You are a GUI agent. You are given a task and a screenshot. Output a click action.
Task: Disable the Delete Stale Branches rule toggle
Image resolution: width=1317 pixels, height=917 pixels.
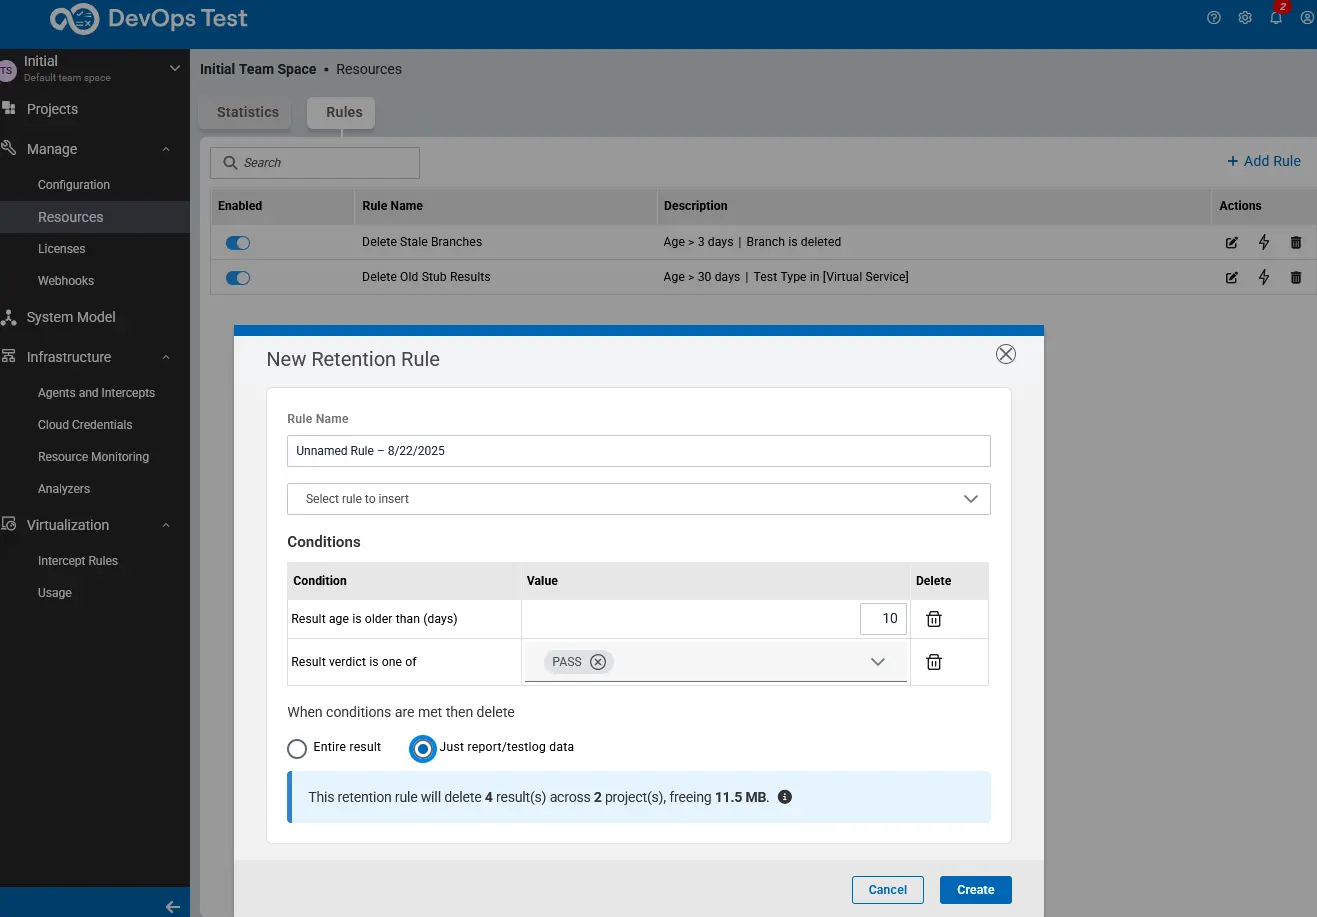[238, 242]
